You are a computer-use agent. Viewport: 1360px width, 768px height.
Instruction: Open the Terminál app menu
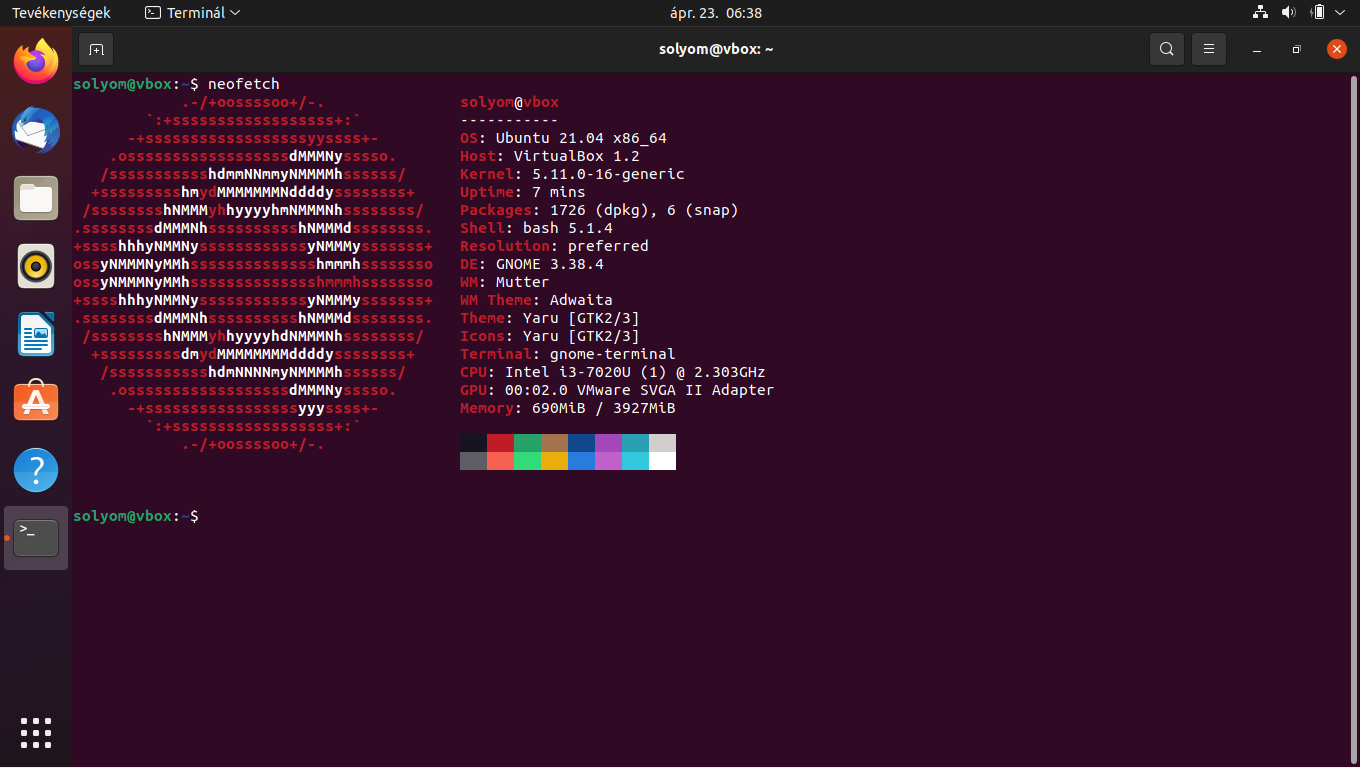pos(192,13)
